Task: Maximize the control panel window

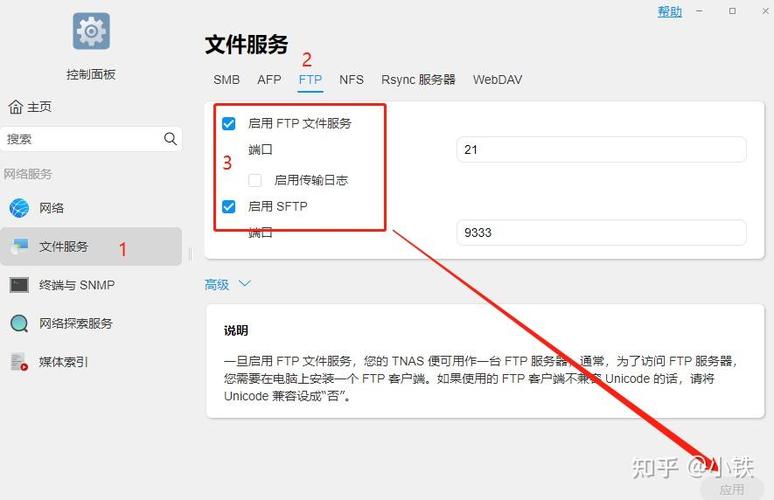Action: pos(732,11)
